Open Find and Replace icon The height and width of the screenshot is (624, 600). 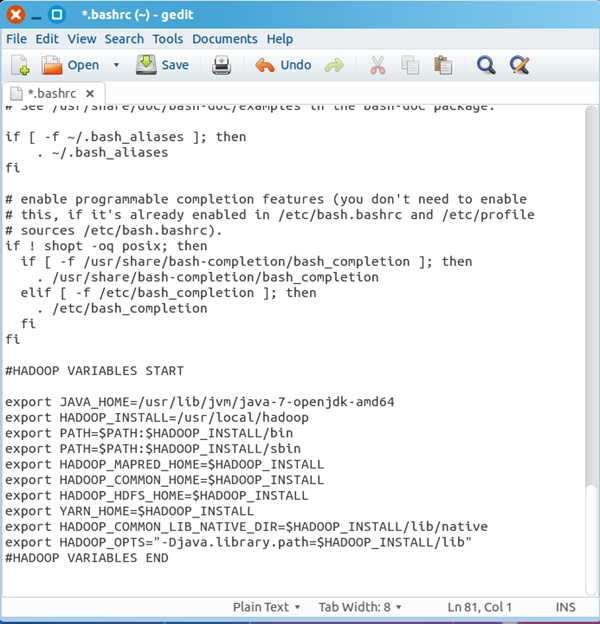point(519,65)
